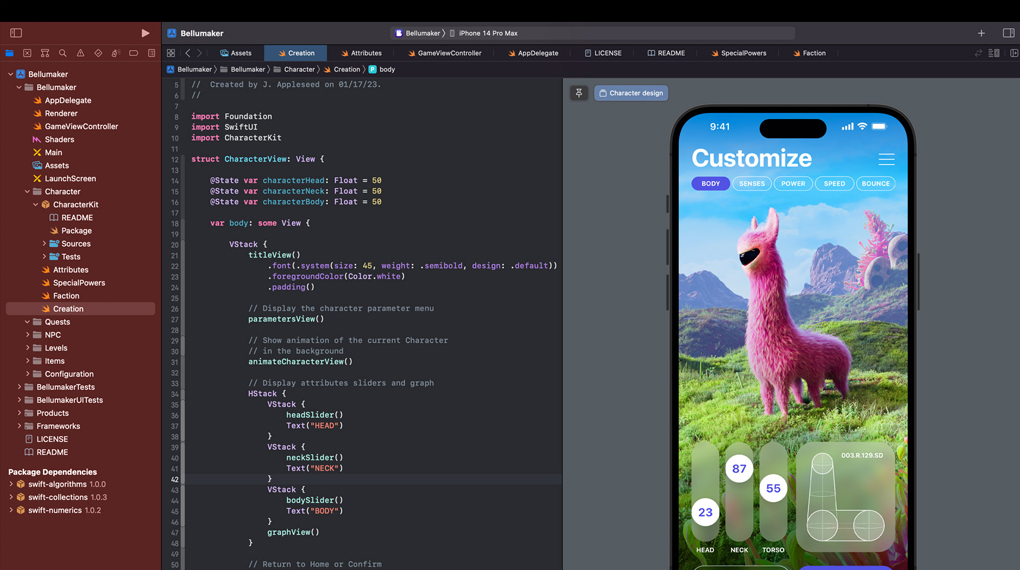Viewport: 1020px width, 570px height.
Task: Add an editor on the right
Action: pyautogui.click(x=1013, y=53)
